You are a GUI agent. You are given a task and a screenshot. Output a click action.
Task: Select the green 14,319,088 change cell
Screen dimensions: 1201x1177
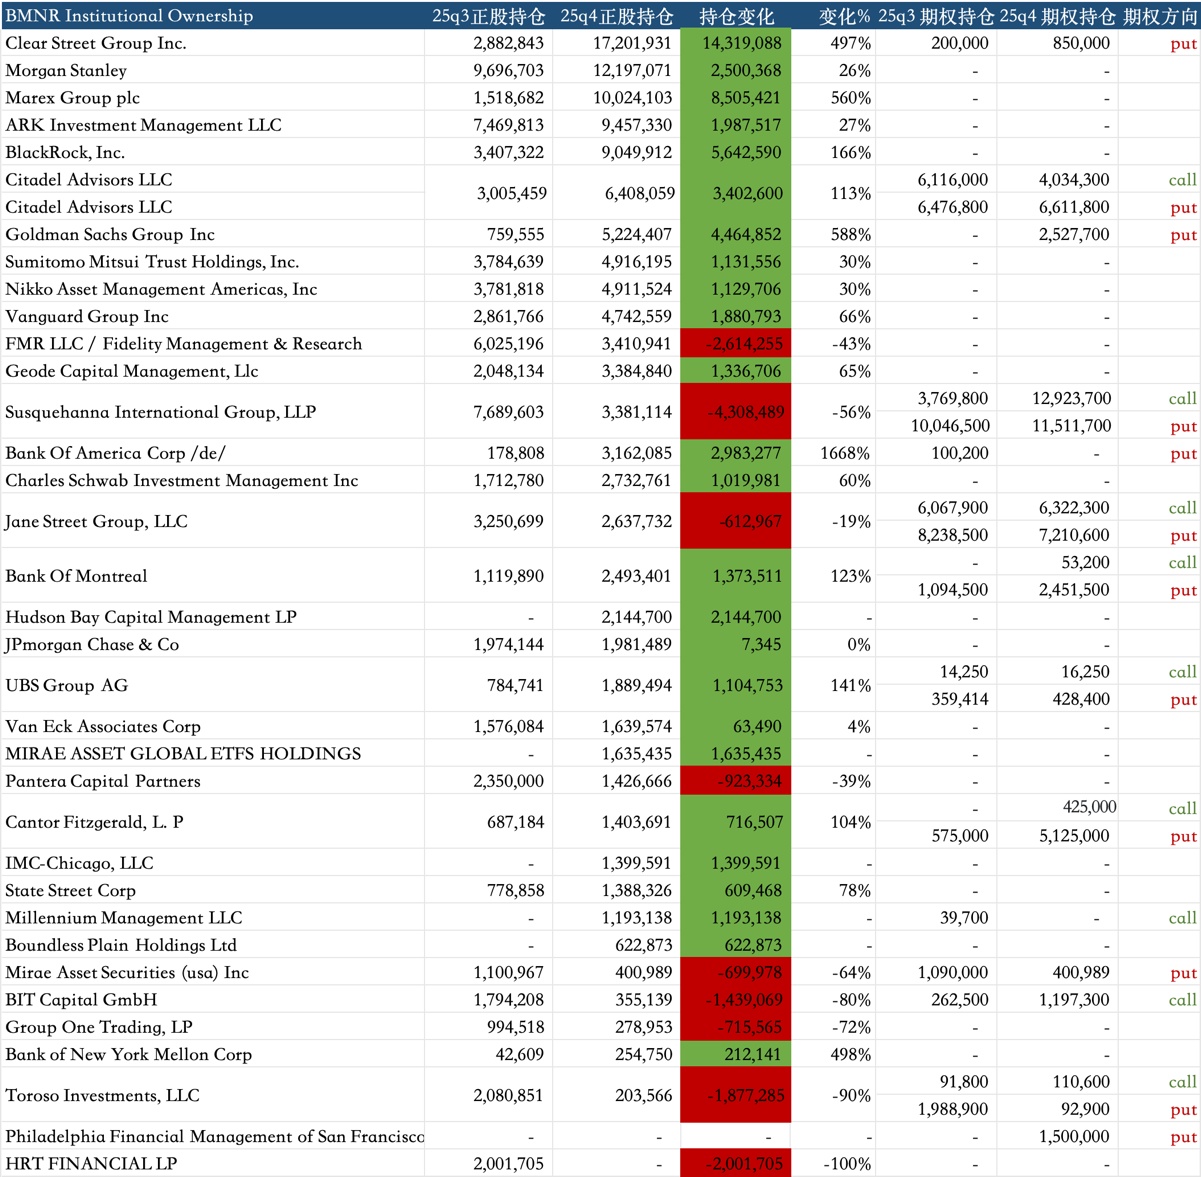[x=736, y=44]
